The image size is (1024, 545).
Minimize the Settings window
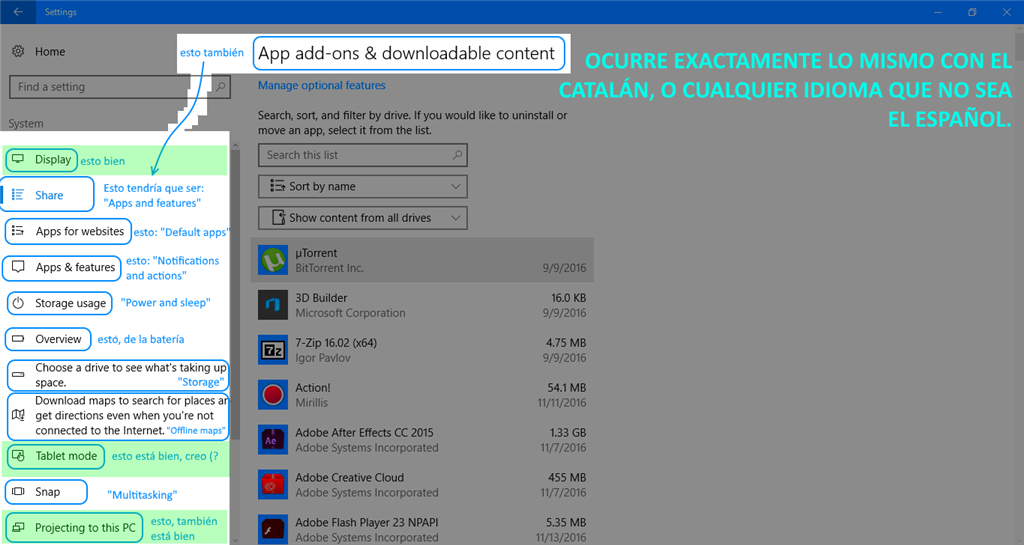(x=938, y=12)
